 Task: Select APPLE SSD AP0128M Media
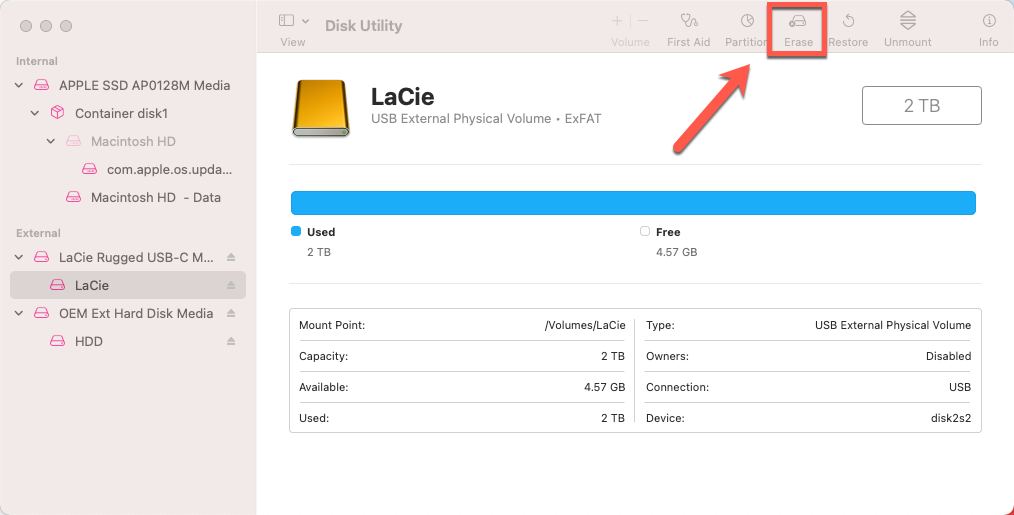coord(128,85)
